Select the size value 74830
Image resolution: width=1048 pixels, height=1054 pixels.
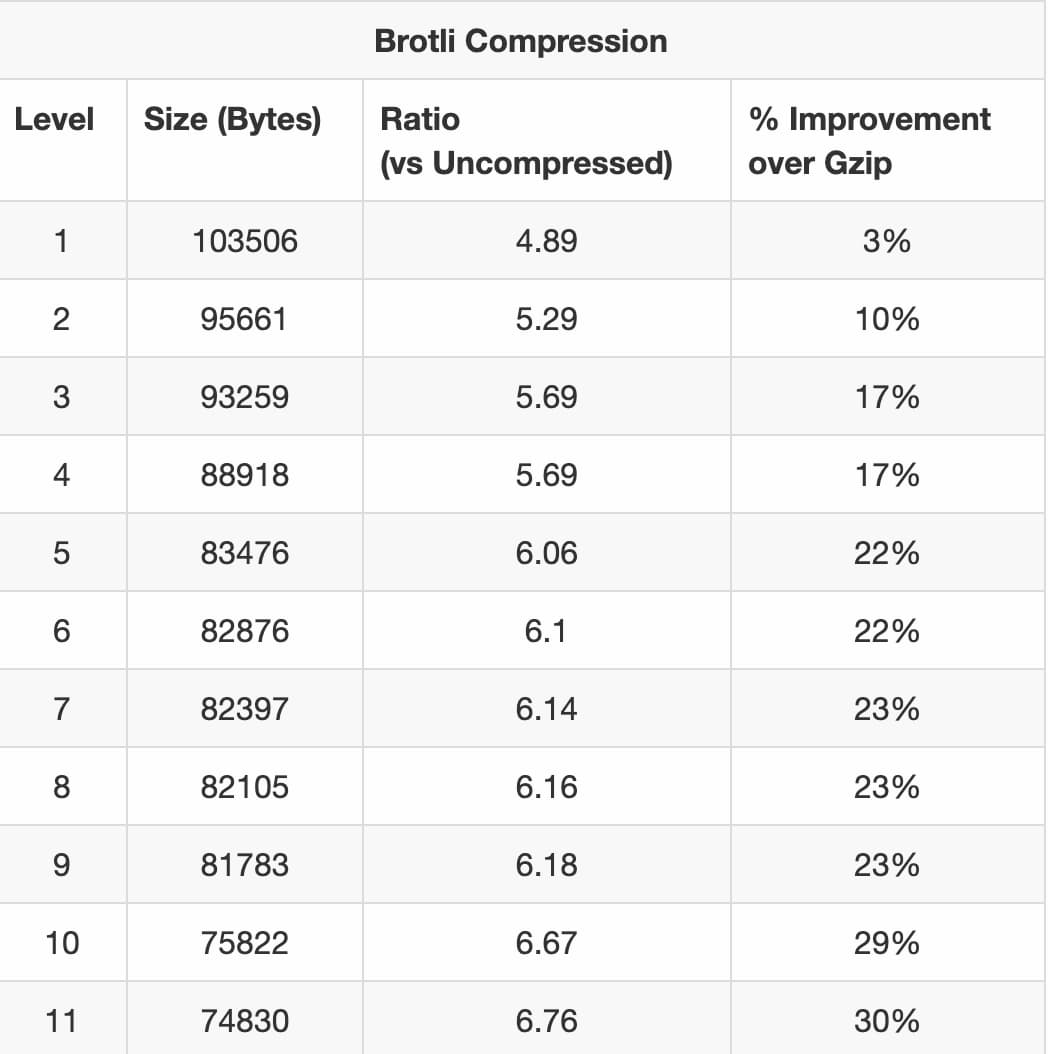(245, 1021)
